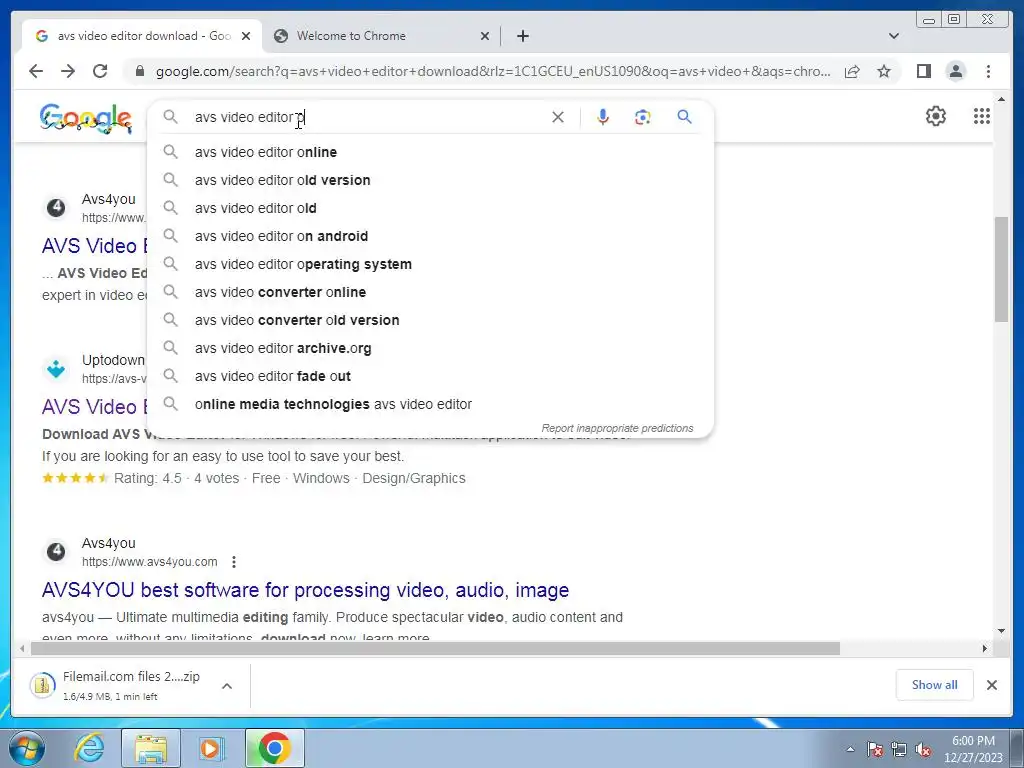Select suggestion avs video converter online
The width and height of the screenshot is (1024, 768).
click(430, 293)
